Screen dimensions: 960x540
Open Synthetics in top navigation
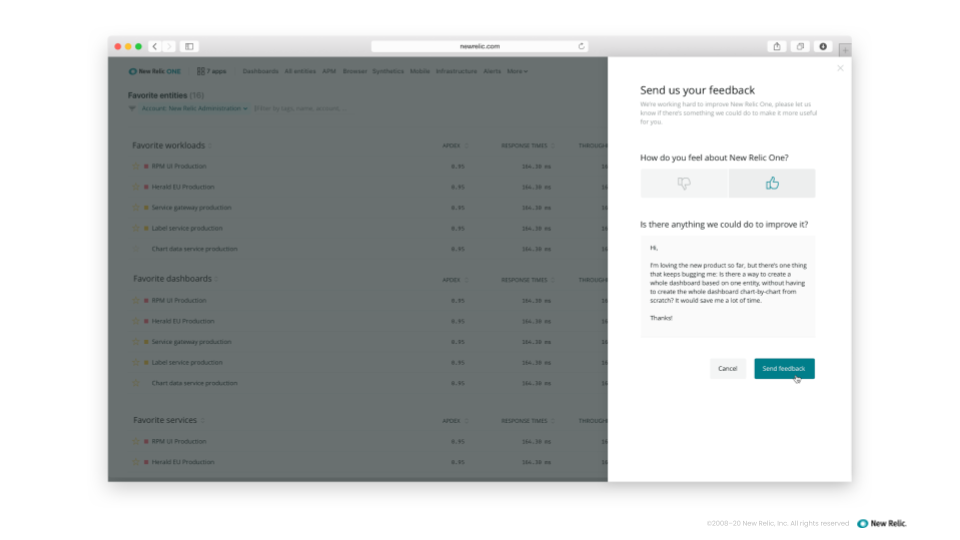click(x=388, y=72)
